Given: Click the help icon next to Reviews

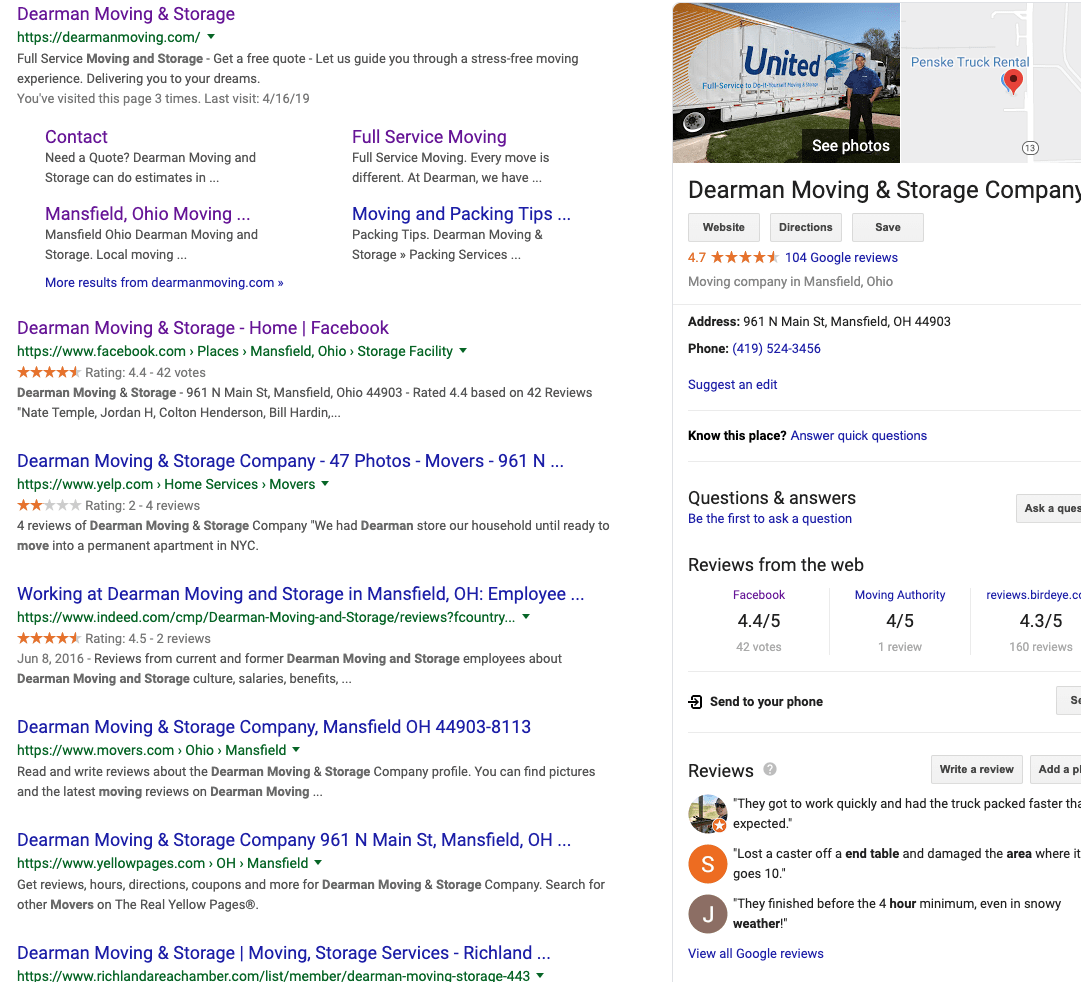Looking at the screenshot, I should click(770, 769).
